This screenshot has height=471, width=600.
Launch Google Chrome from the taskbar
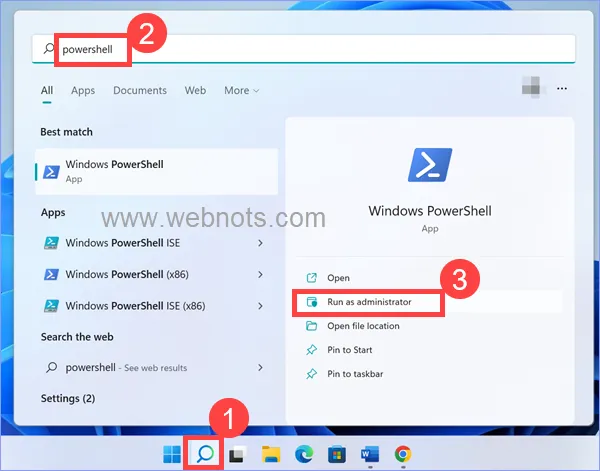click(403, 454)
